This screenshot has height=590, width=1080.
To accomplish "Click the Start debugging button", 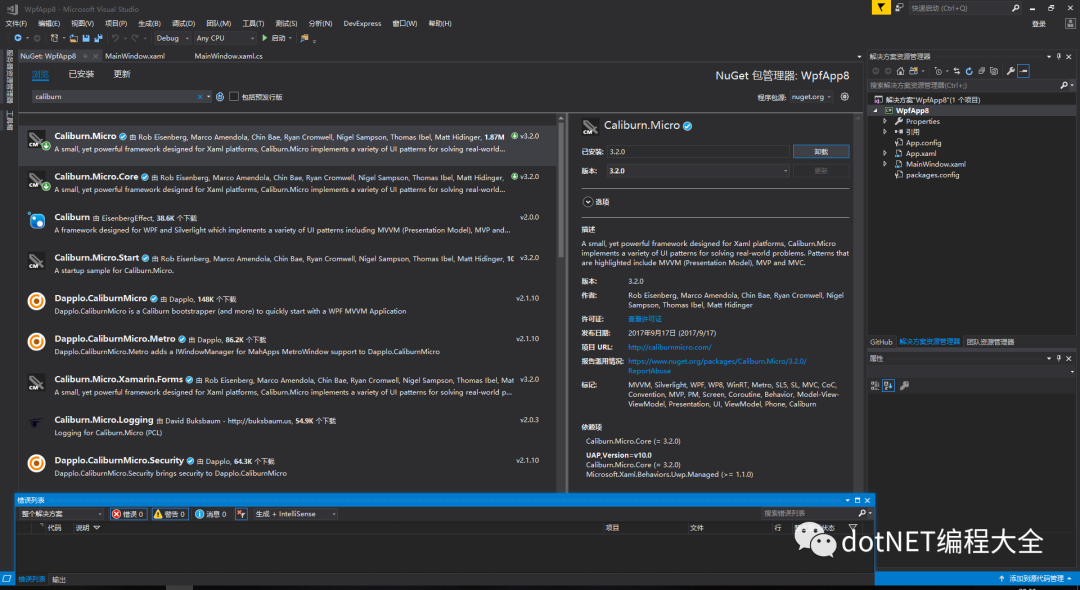I will pos(274,39).
